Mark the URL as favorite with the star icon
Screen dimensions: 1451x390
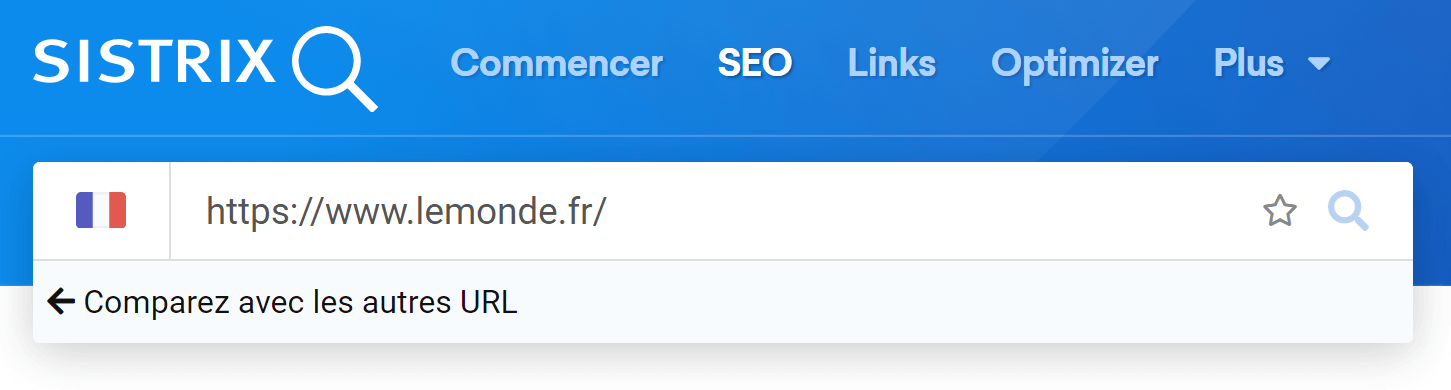click(x=1280, y=211)
